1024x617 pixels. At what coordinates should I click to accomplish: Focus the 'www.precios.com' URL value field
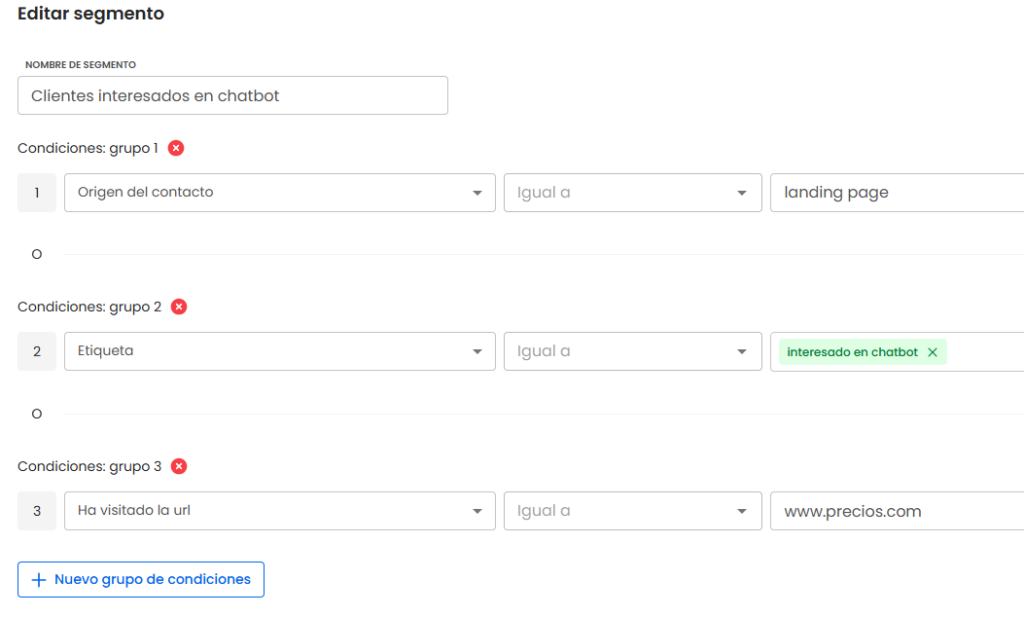896,511
